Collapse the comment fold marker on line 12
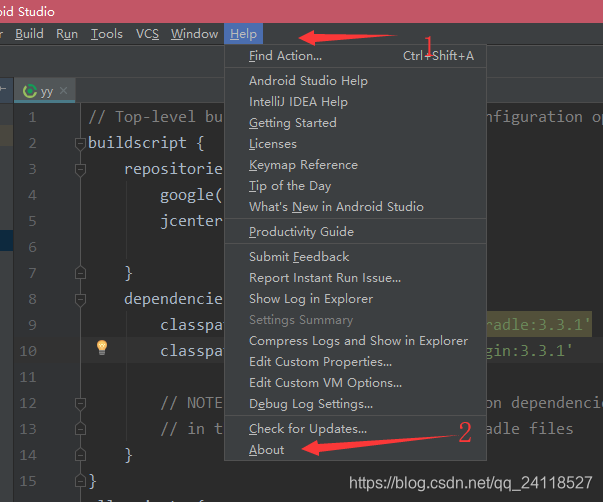This screenshot has height=502, width=603. point(80,403)
